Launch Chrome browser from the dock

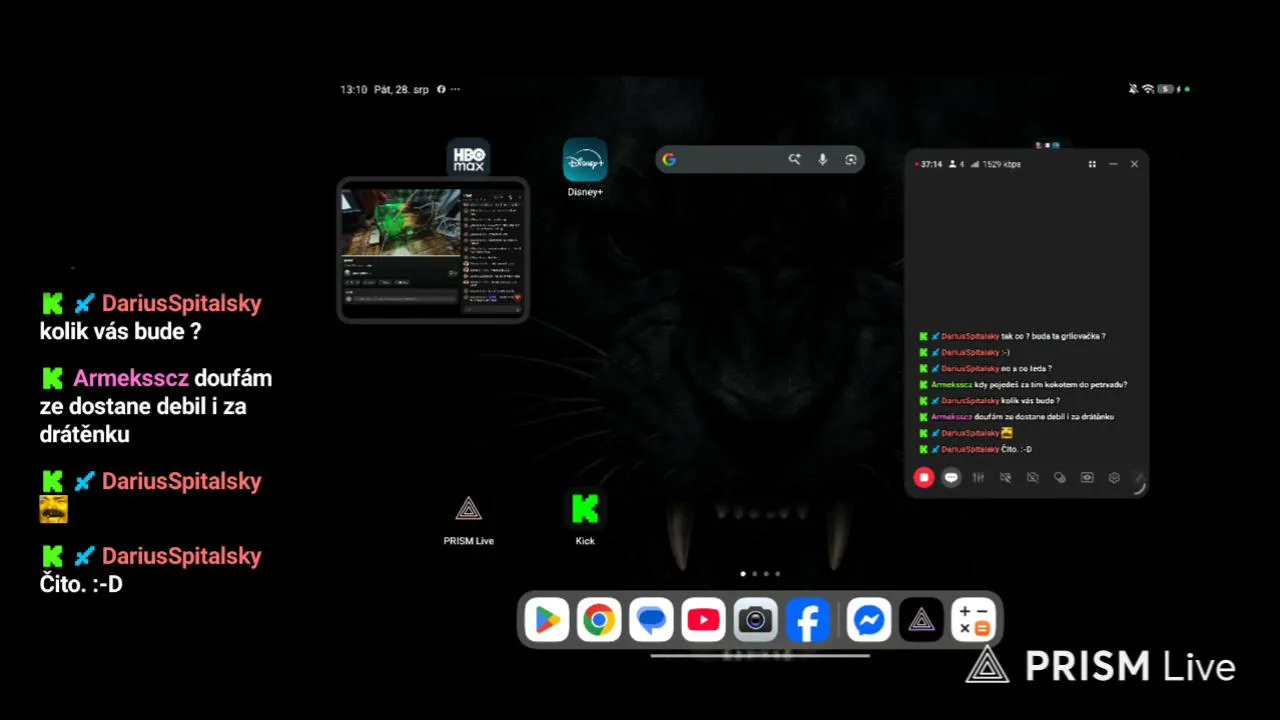click(599, 621)
